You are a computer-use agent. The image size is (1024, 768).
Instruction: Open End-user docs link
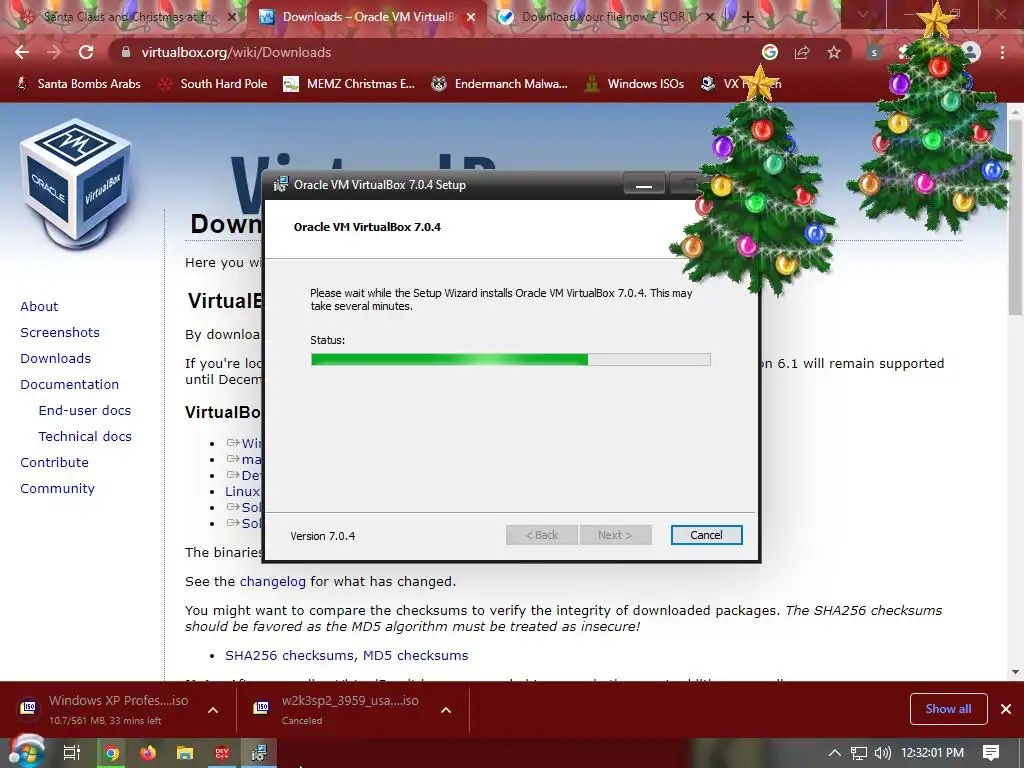point(85,411)
